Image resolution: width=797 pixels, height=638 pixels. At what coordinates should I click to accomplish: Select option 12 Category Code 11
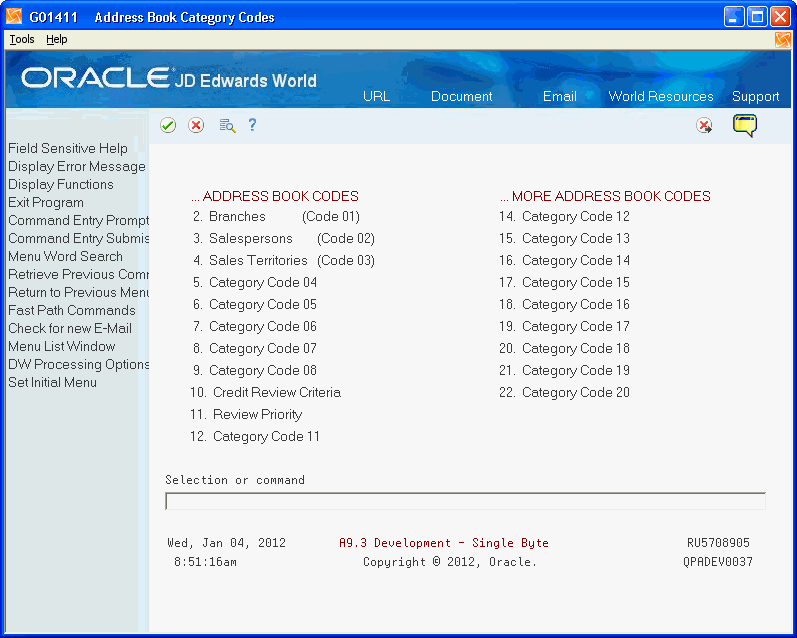click(255, 436)
